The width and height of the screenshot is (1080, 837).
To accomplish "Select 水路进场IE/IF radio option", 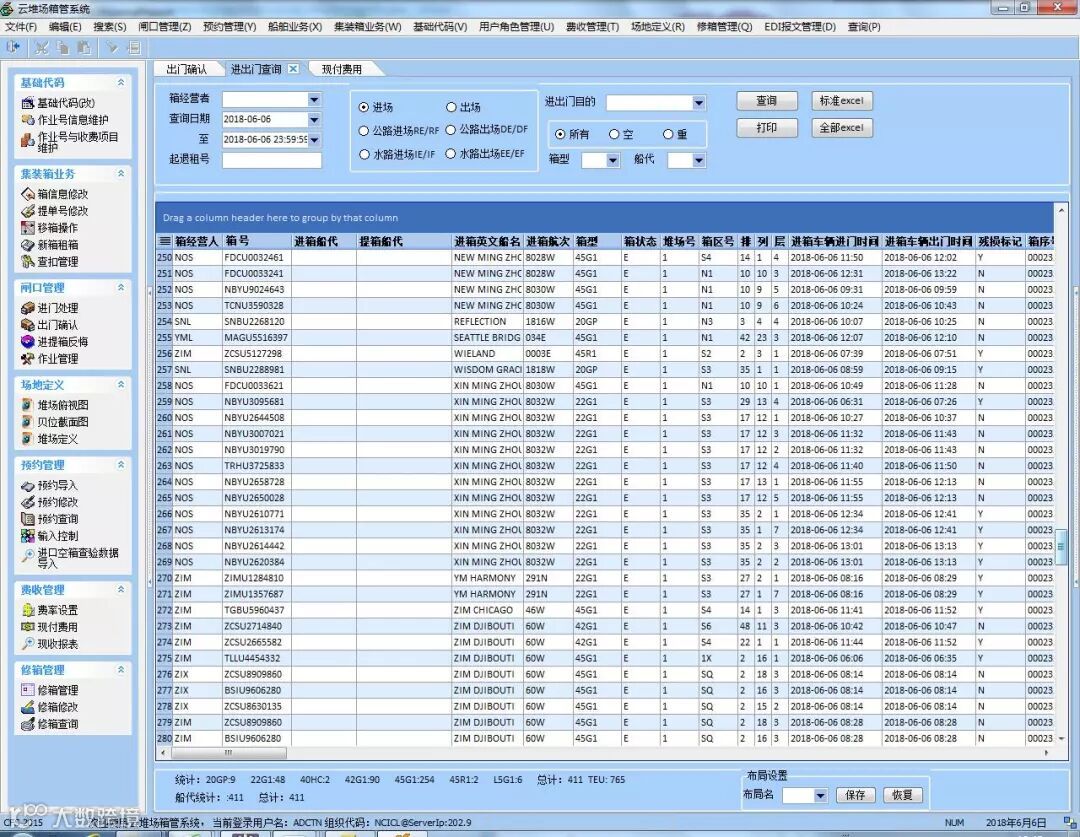I will coord(364,155).
